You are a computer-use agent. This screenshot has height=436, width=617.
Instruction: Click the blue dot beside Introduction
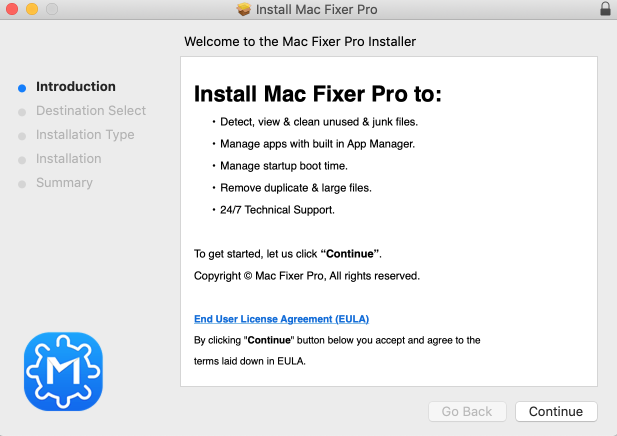click(x=22, y=88)
